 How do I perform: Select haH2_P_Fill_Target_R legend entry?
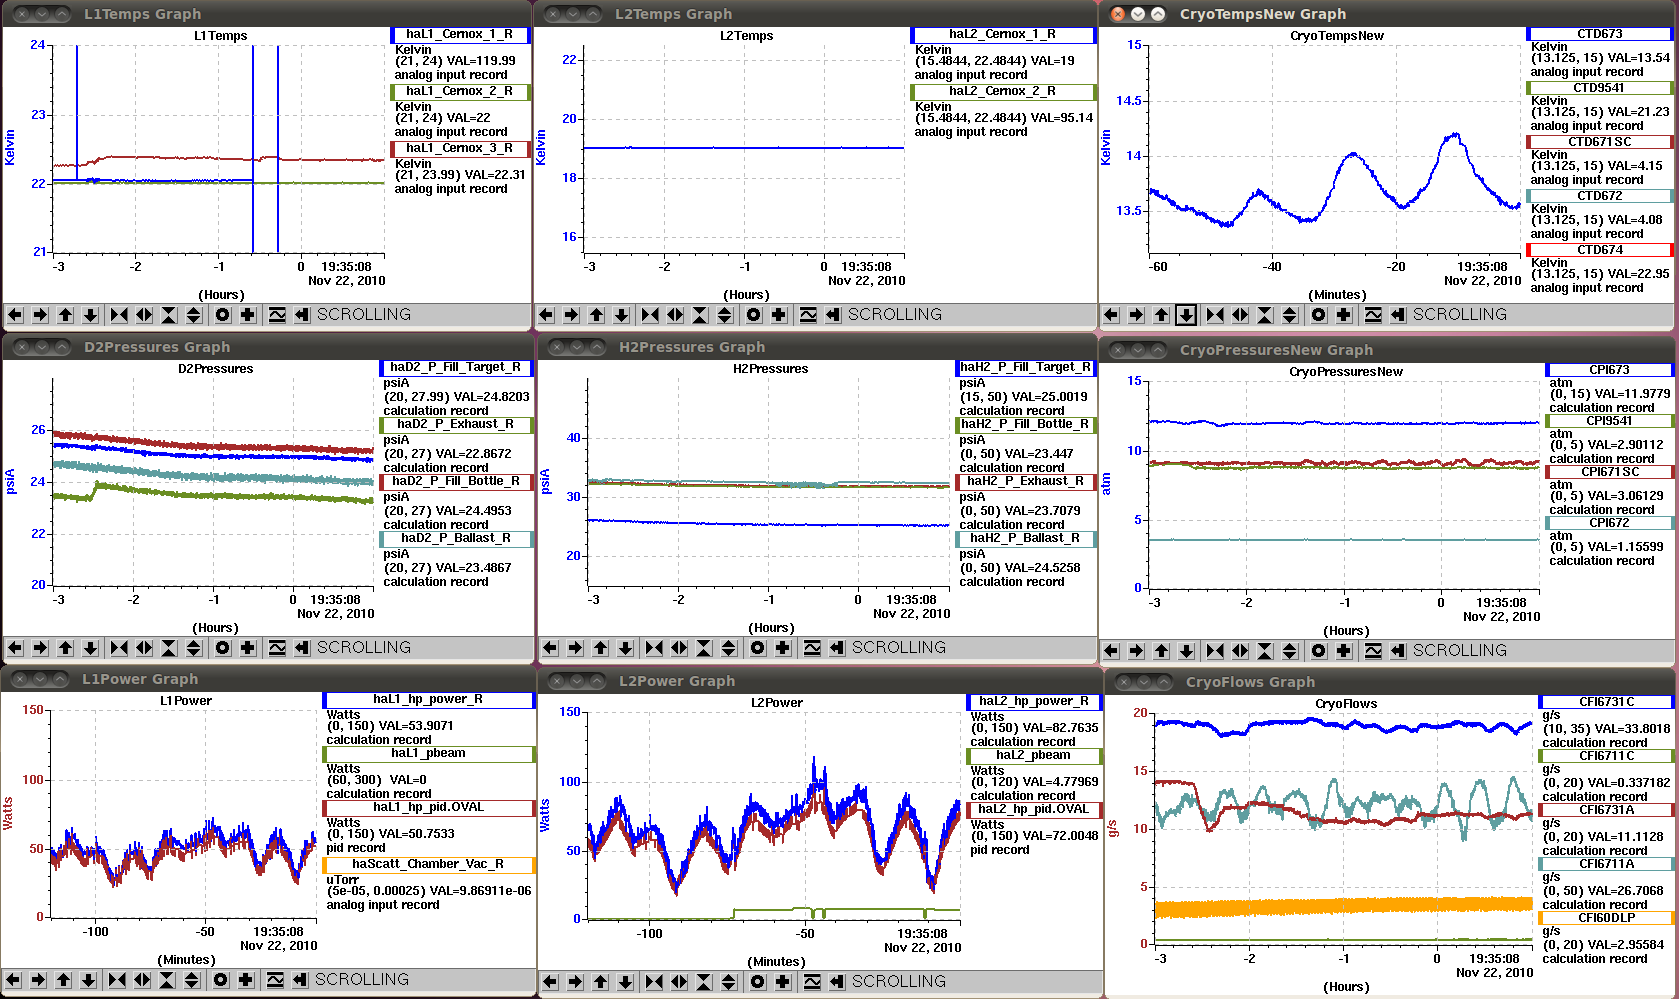1025,367
